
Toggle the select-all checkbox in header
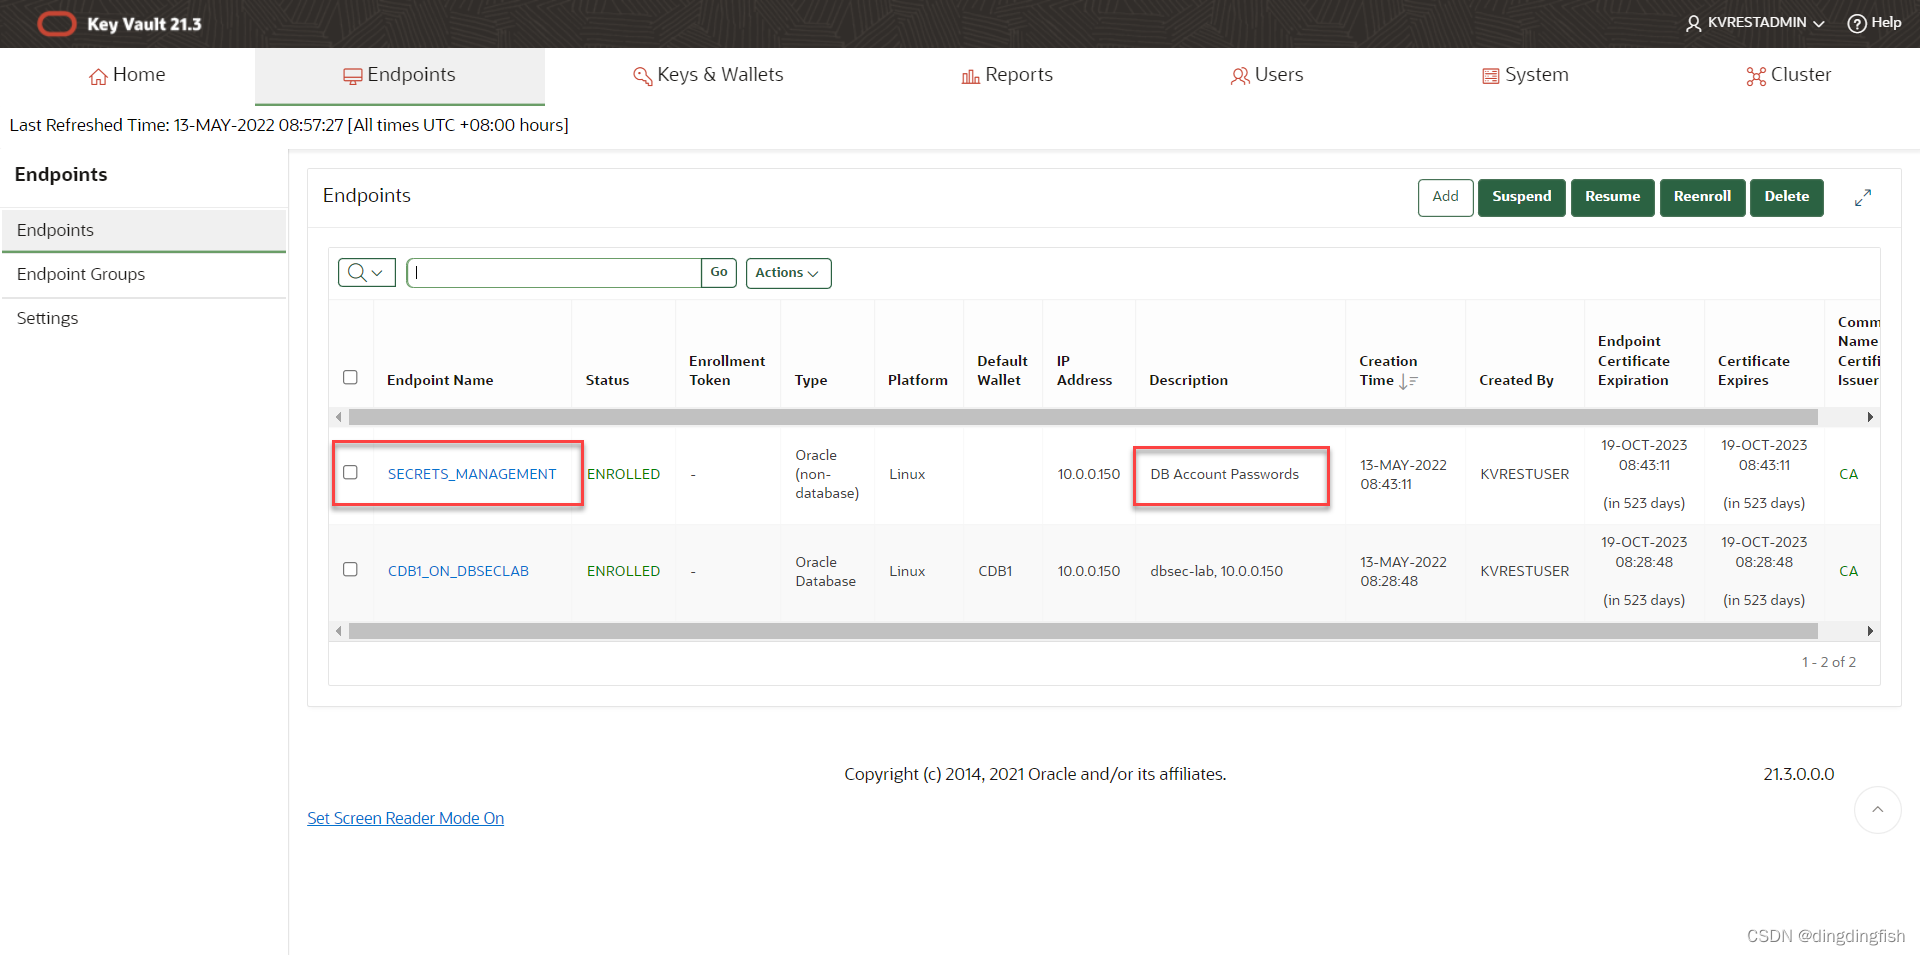click(x=350, y=377)
